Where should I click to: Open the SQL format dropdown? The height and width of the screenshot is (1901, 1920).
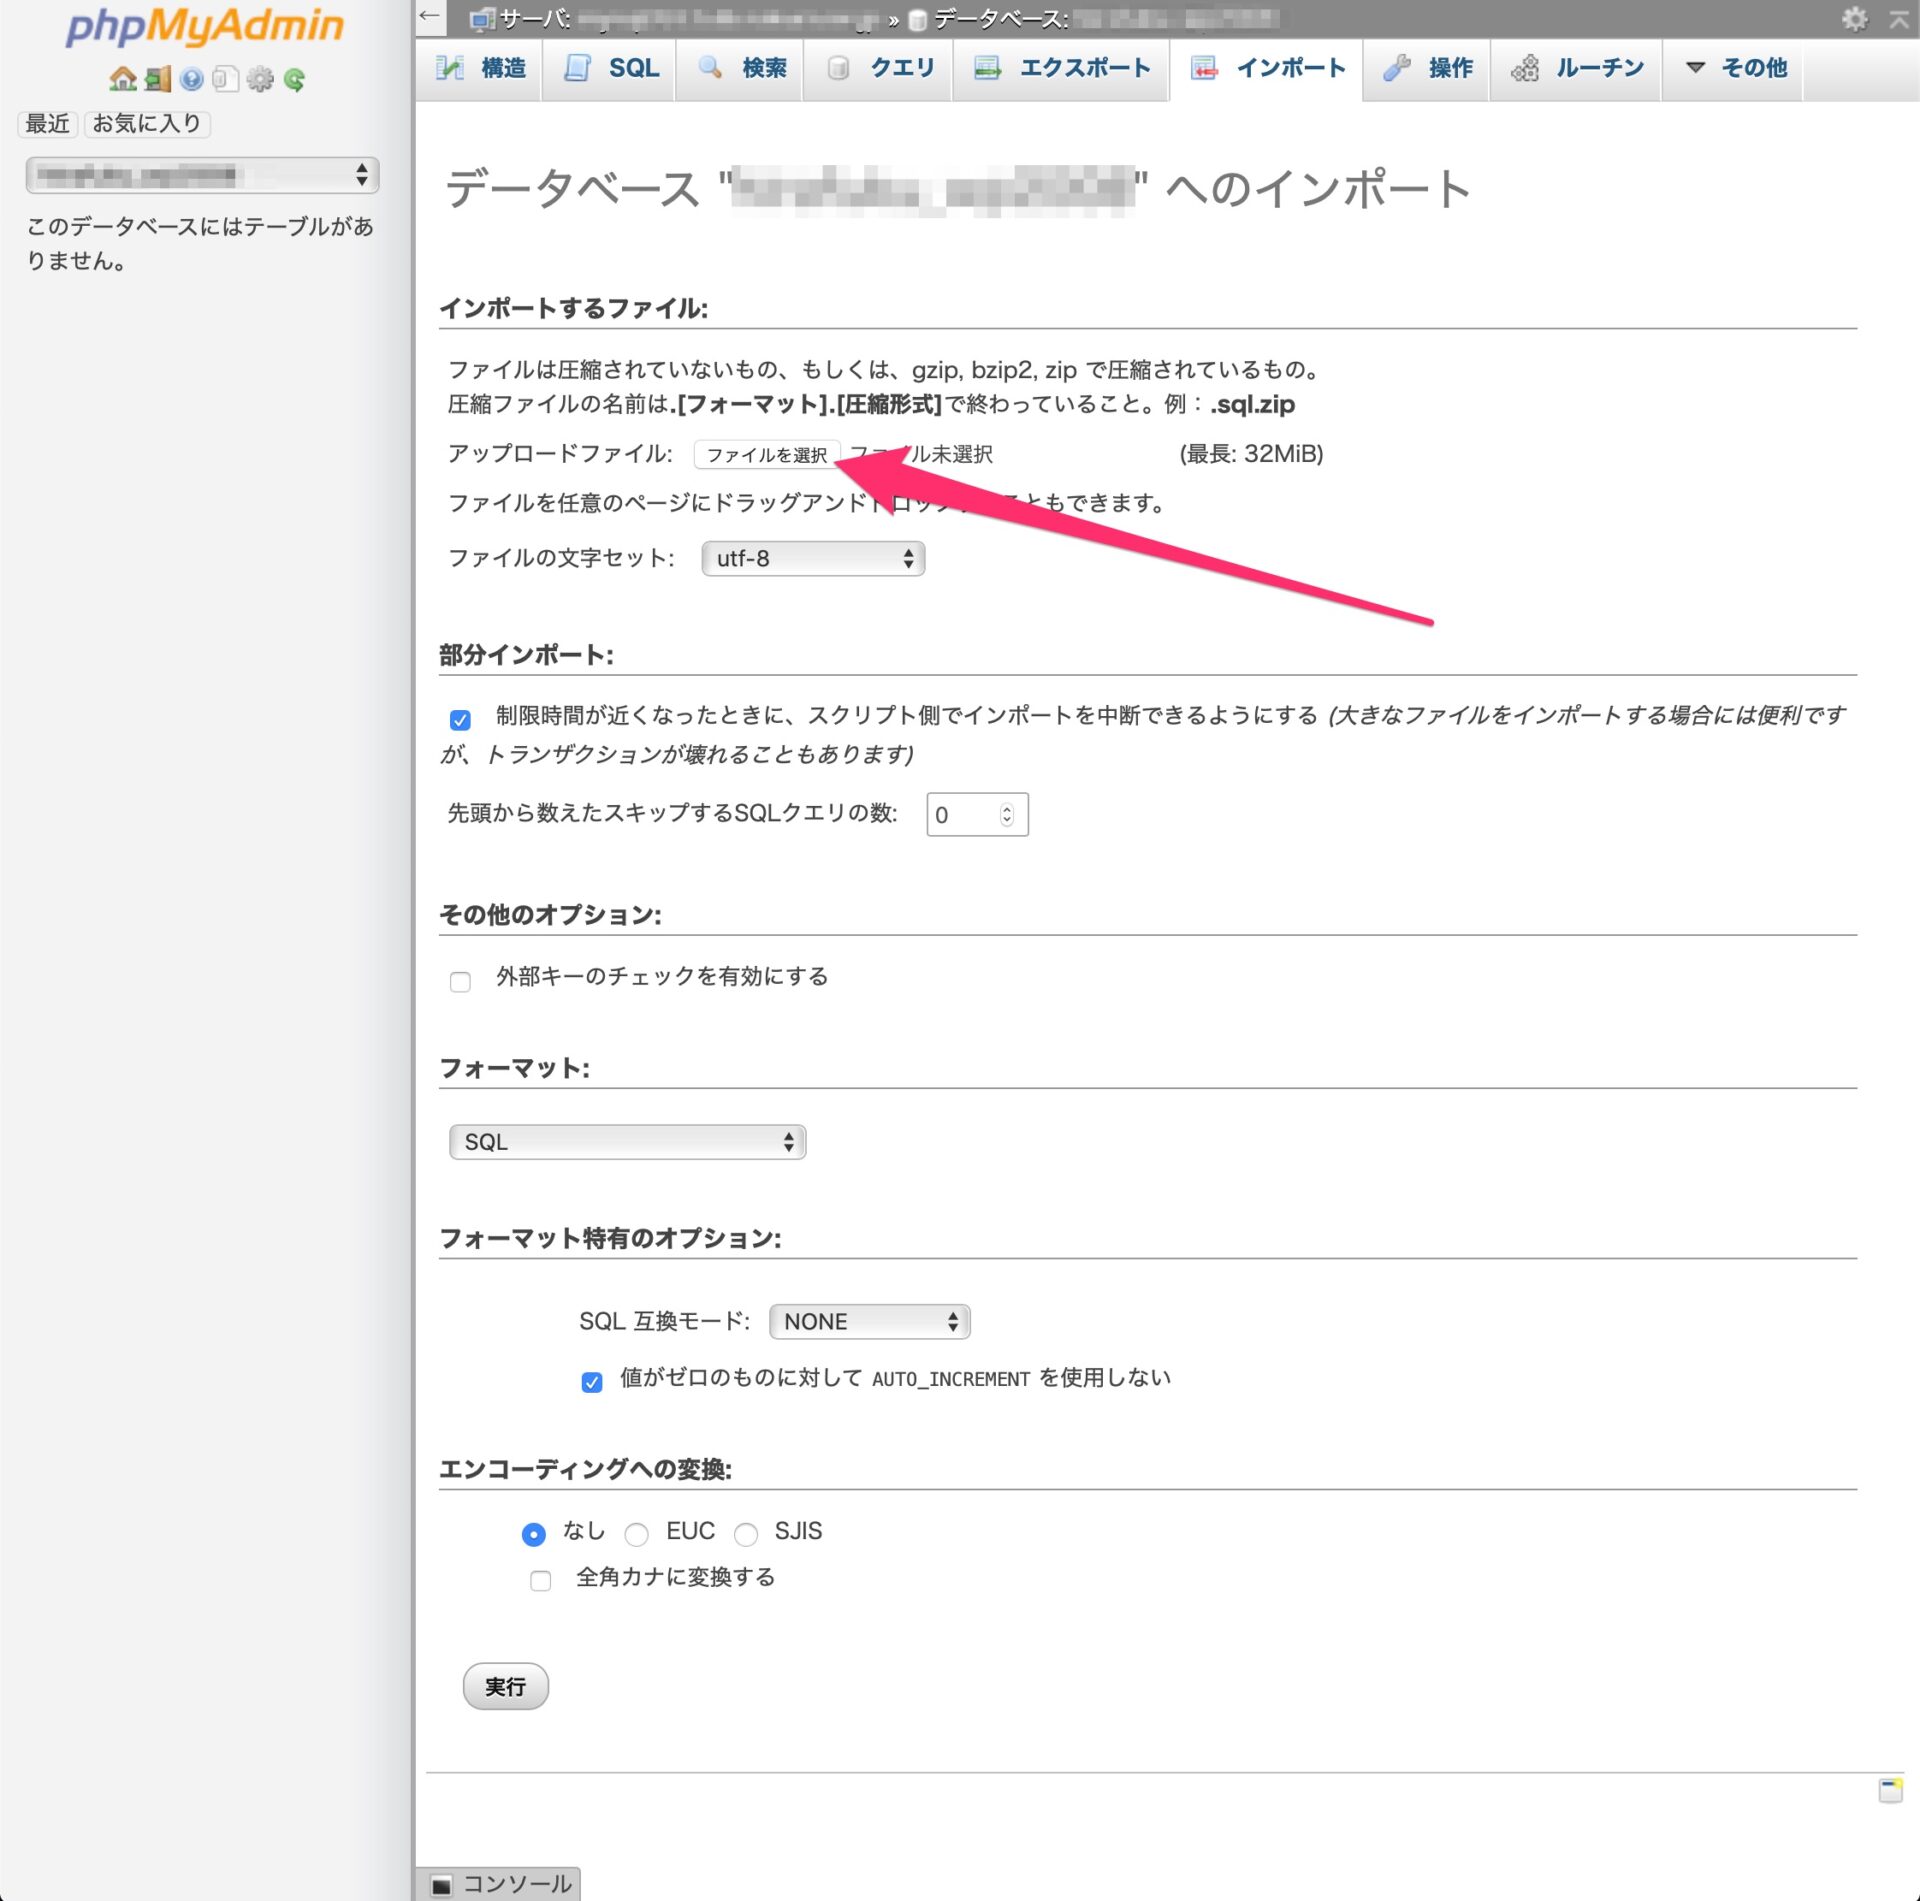627,1142
